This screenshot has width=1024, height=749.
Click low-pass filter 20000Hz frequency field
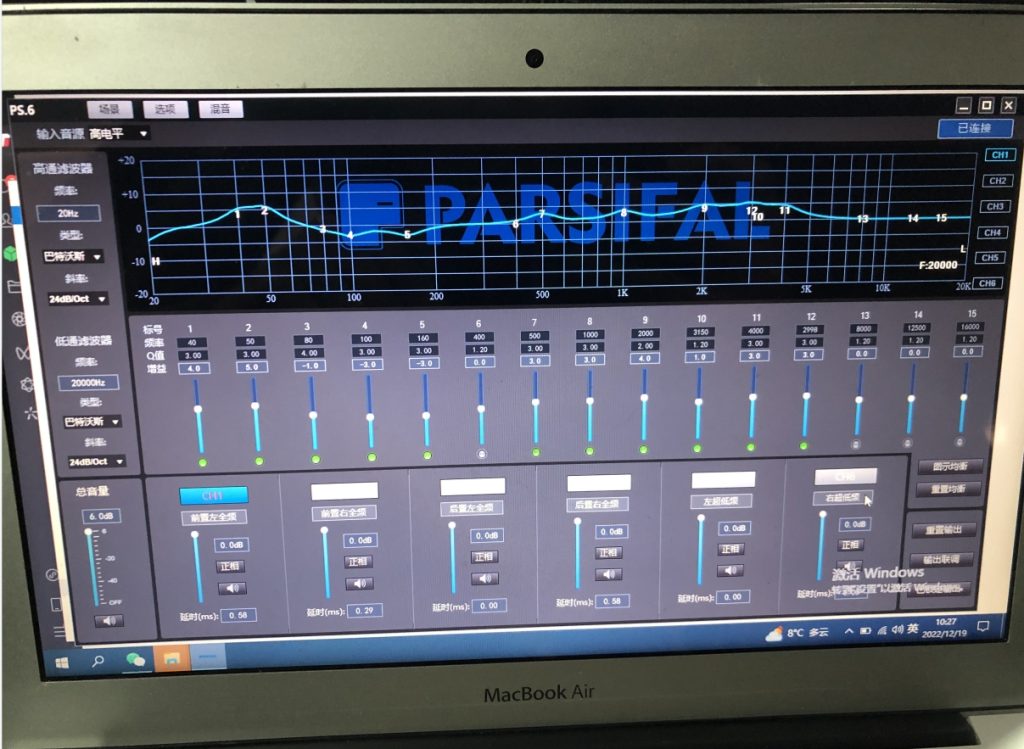click(88, 383)
